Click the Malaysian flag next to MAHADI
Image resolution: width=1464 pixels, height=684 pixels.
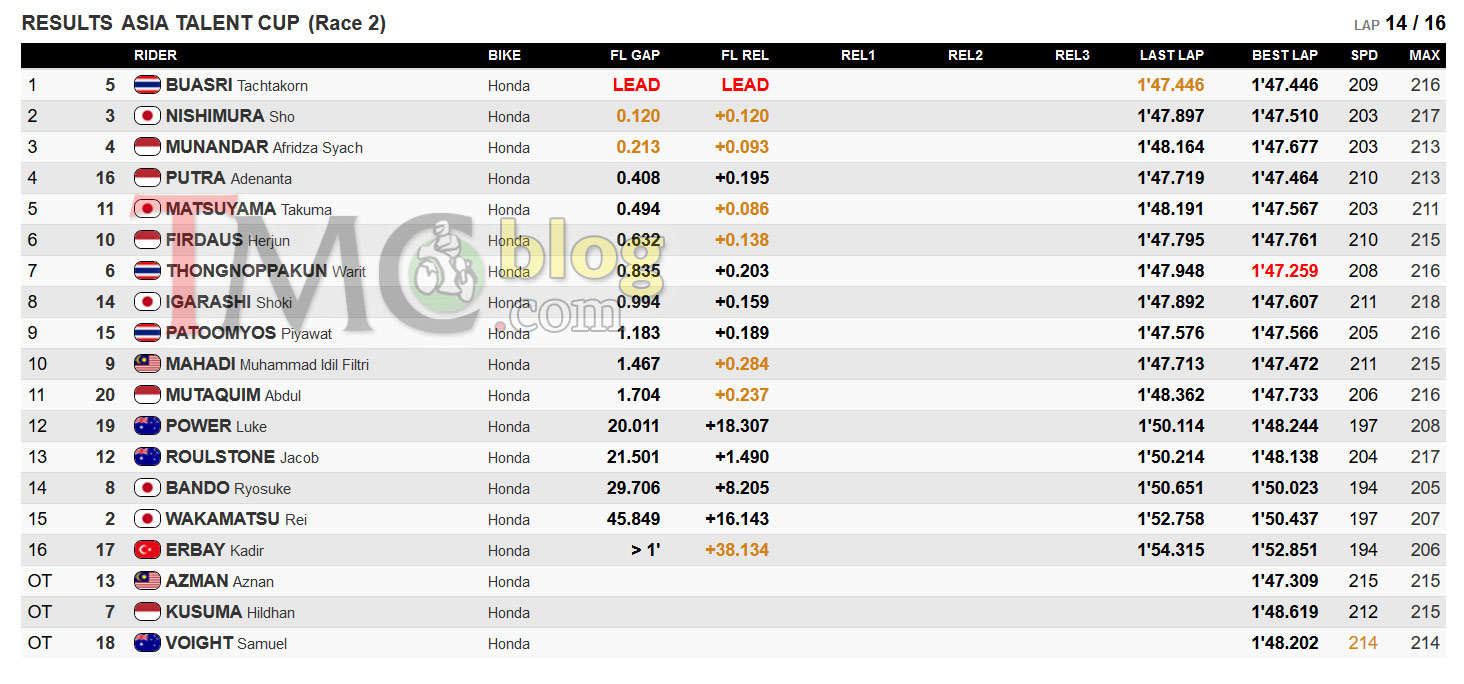pos(147,364)
